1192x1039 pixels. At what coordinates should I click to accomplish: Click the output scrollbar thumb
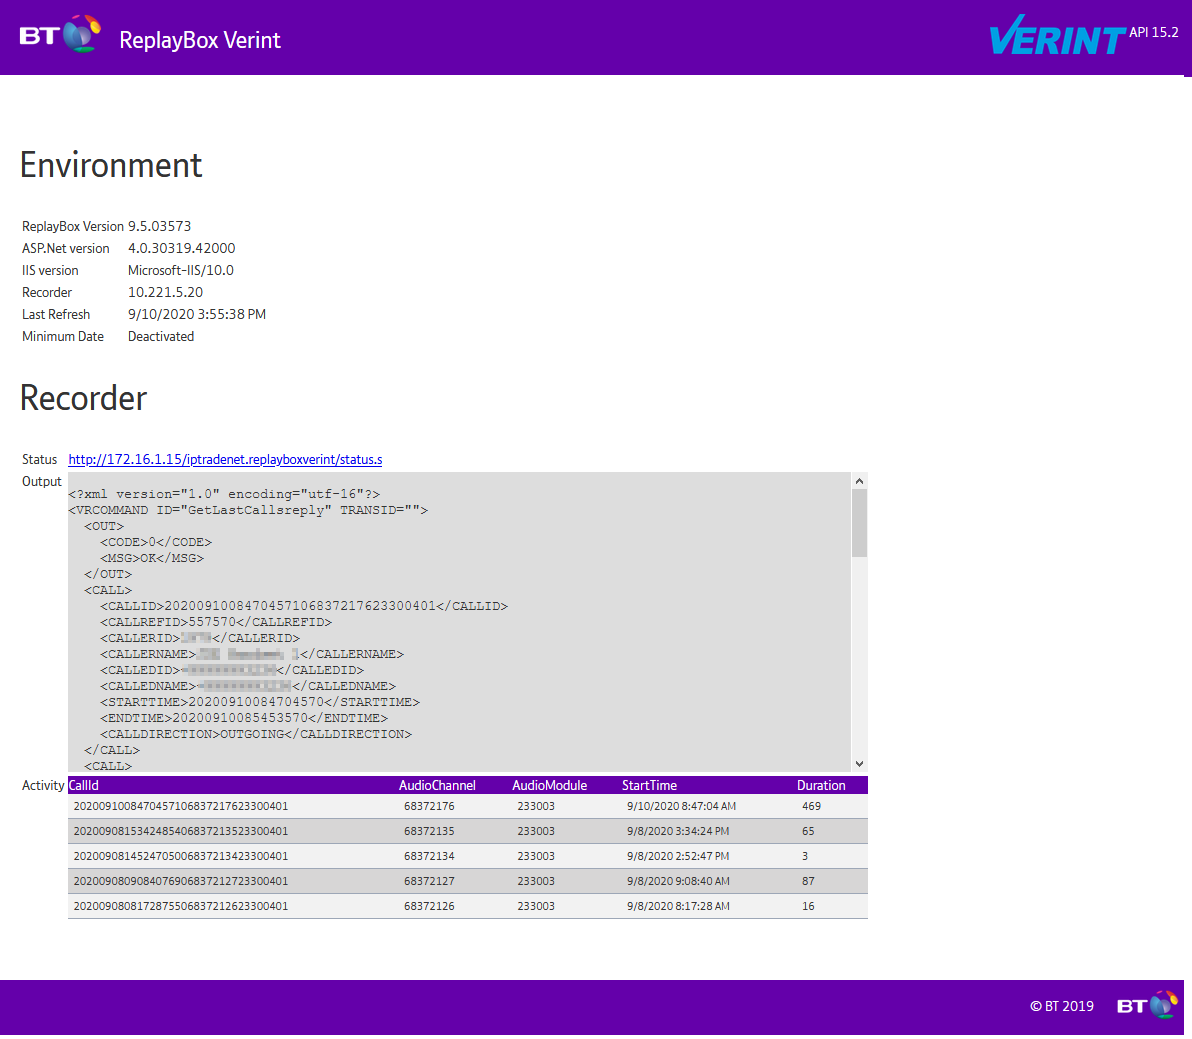pyautogui.click(x=859, y=523)
